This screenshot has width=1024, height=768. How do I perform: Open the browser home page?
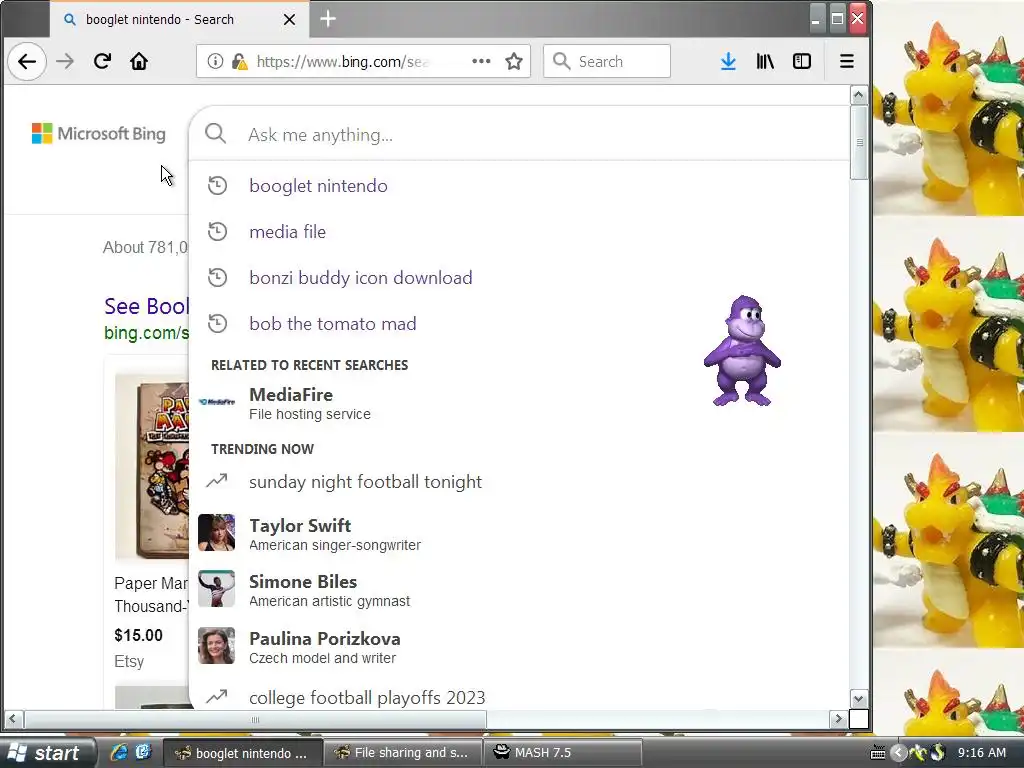click(138, 61)
